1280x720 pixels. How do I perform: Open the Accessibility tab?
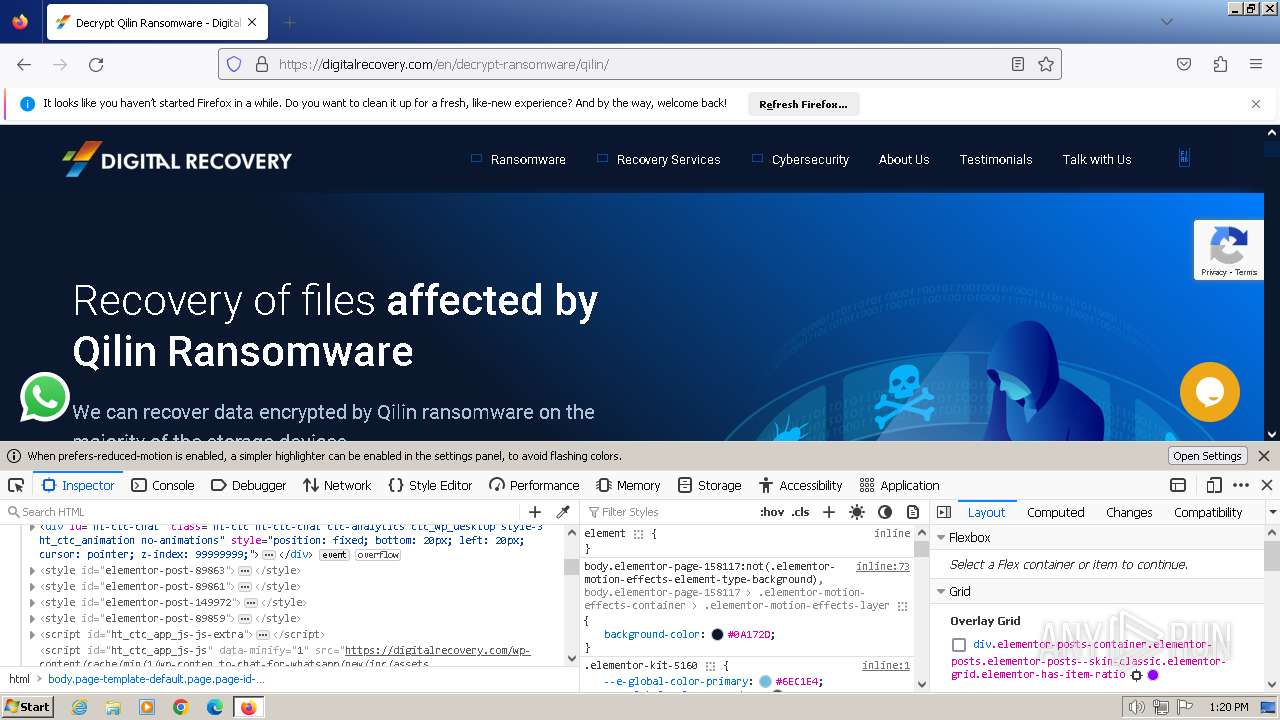(800, 485)
